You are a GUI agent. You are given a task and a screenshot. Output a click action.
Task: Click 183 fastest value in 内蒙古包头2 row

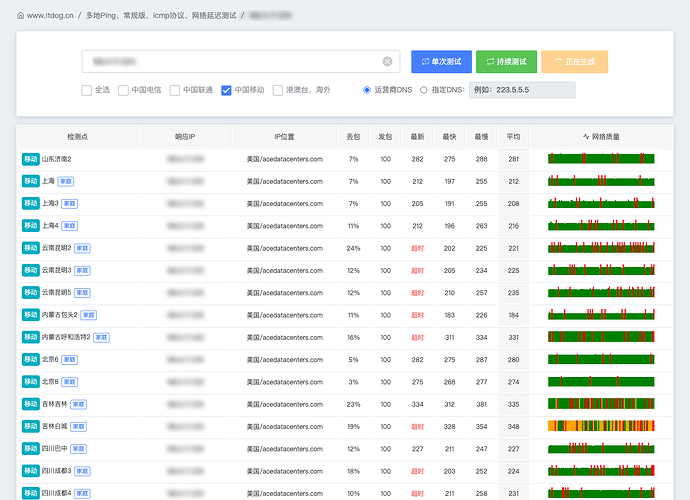point(449,315)
